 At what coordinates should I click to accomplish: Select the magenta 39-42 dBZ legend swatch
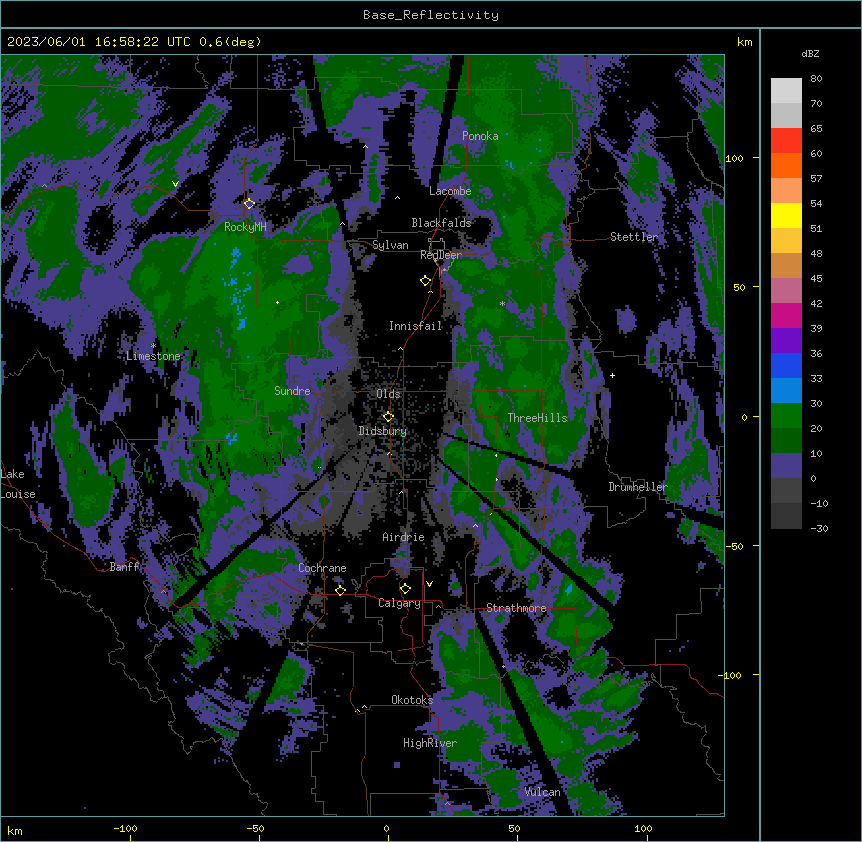pyautogui.click(x=786, y=315)
